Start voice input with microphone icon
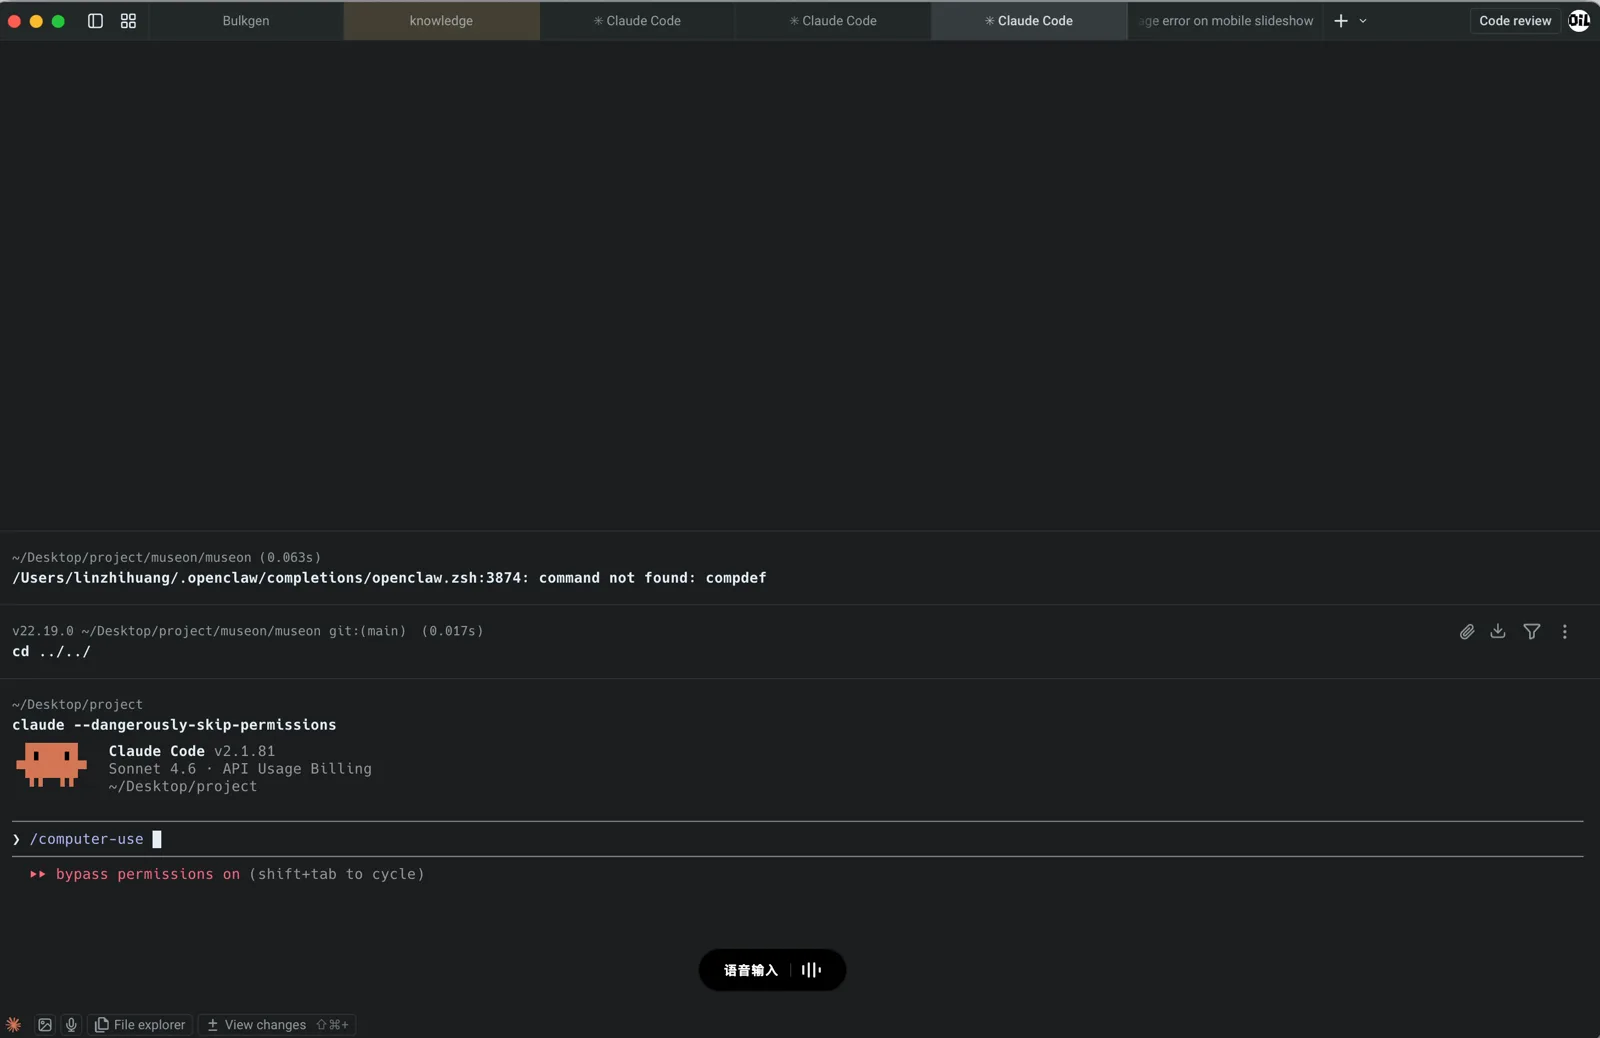The image size is (1600, 1038). tap(71, 1024)
